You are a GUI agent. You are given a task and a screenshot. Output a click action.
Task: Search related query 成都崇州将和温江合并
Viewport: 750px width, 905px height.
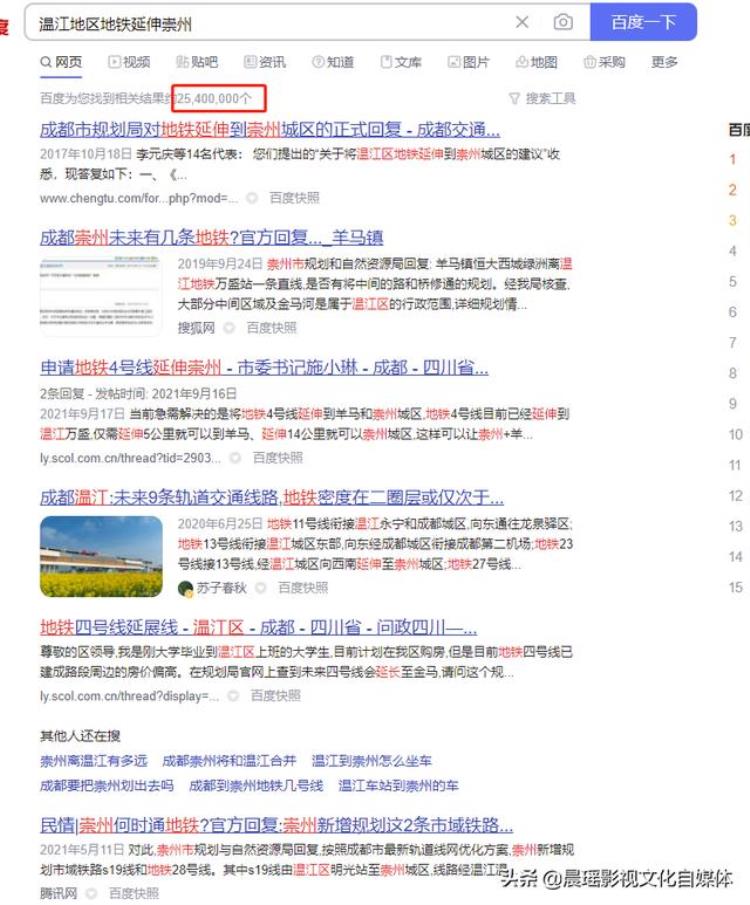229,761
